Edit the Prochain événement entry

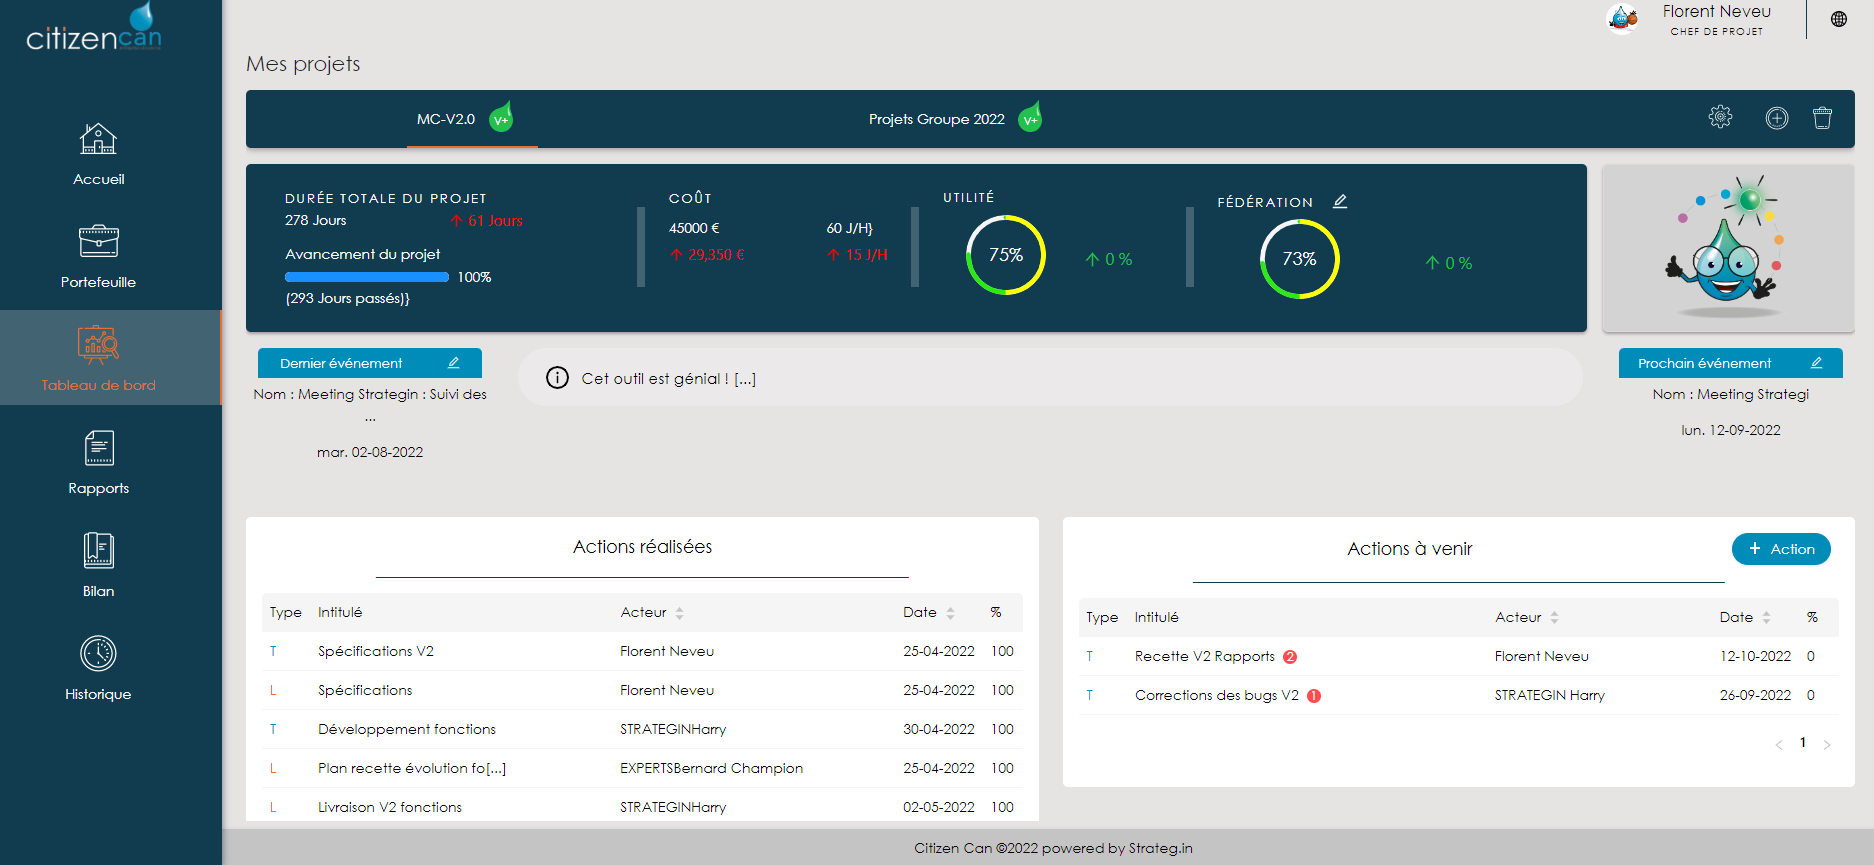[x=1816, y=363]
